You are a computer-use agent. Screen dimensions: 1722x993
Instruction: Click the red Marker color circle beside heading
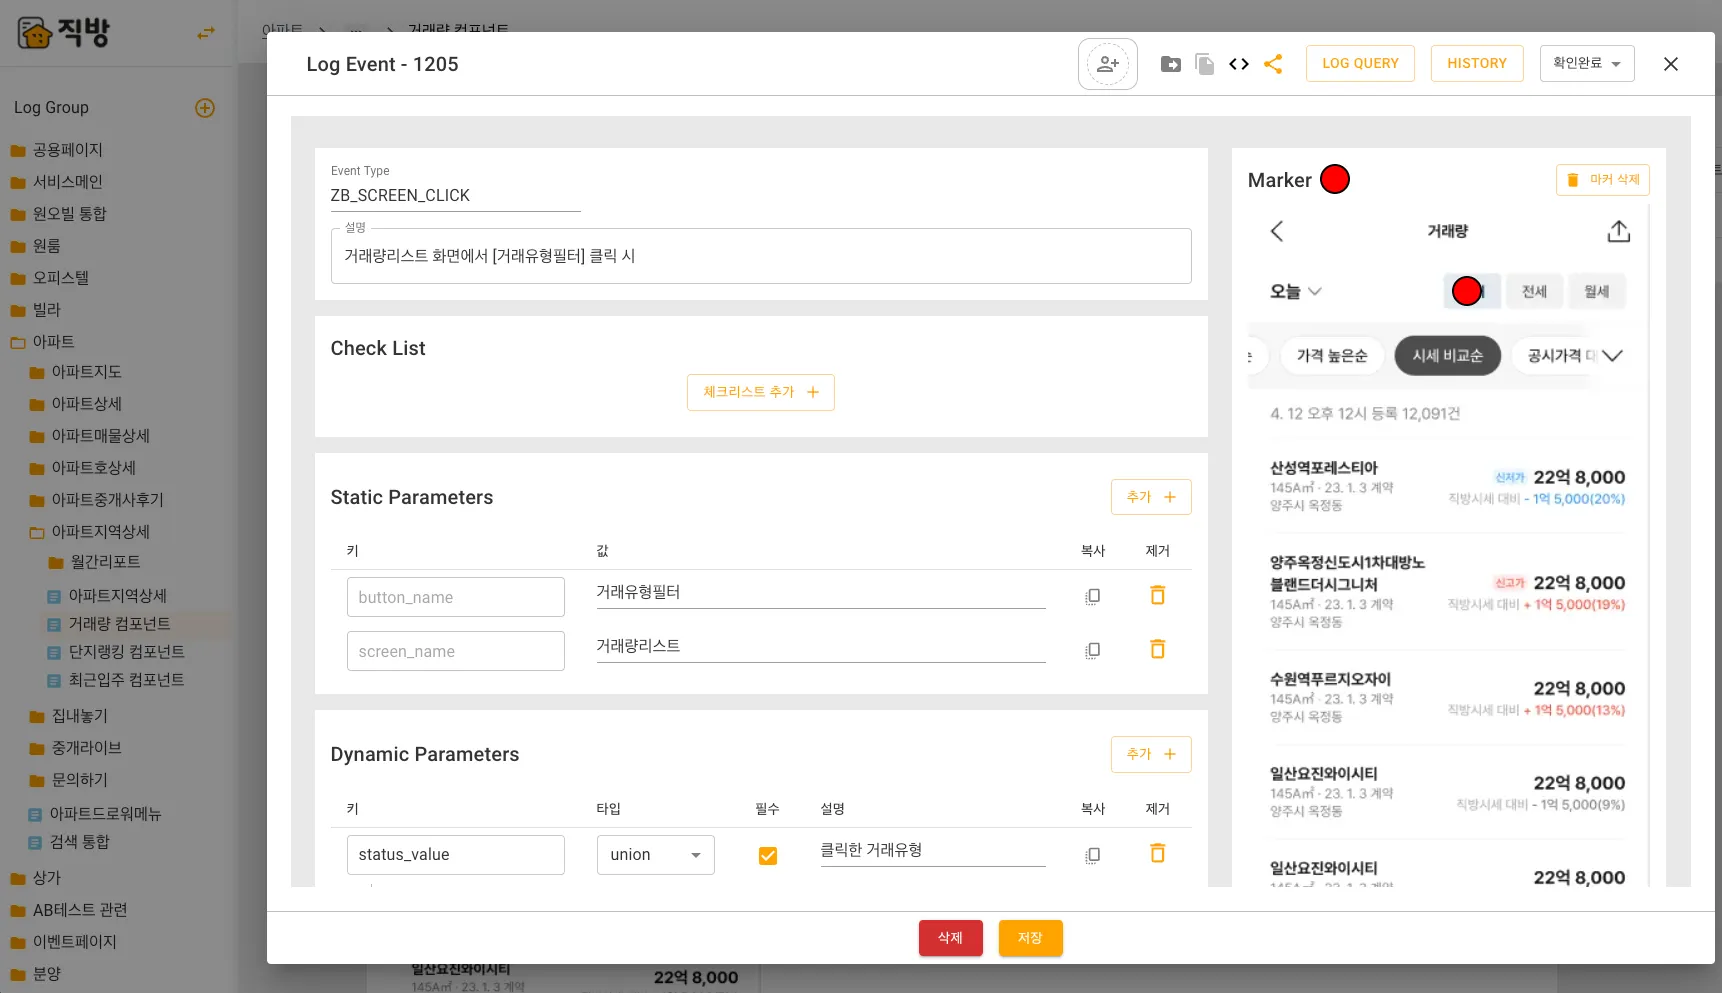coord(1335,179)
